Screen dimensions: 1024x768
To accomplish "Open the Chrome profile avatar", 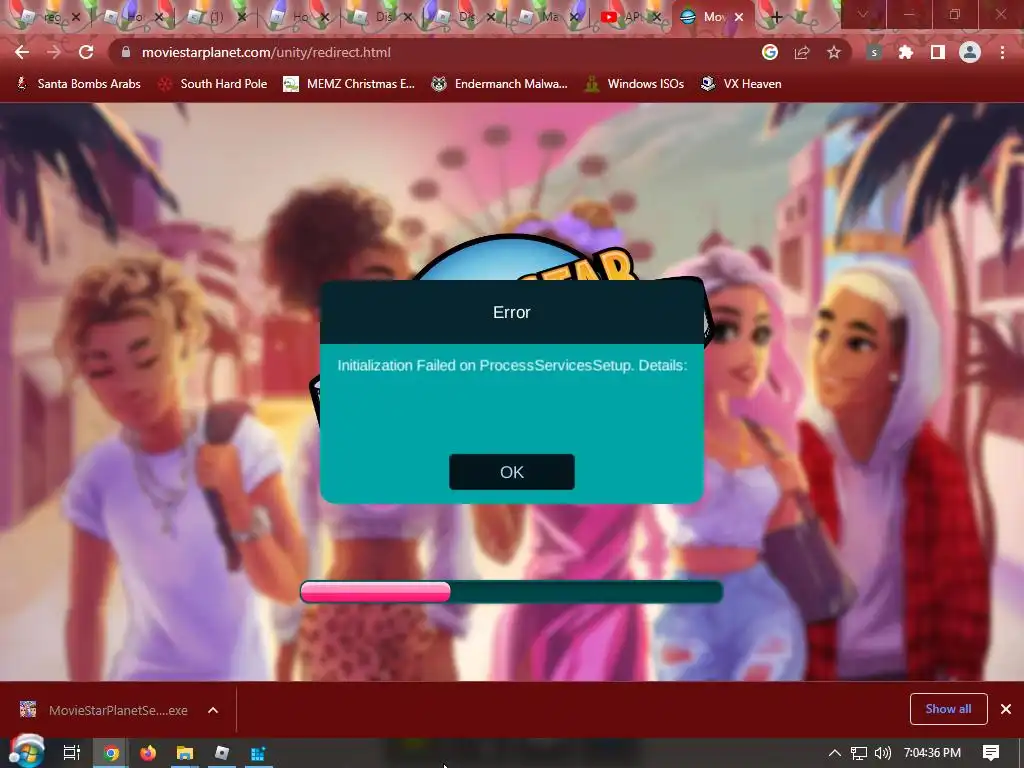I will [970, 52].
